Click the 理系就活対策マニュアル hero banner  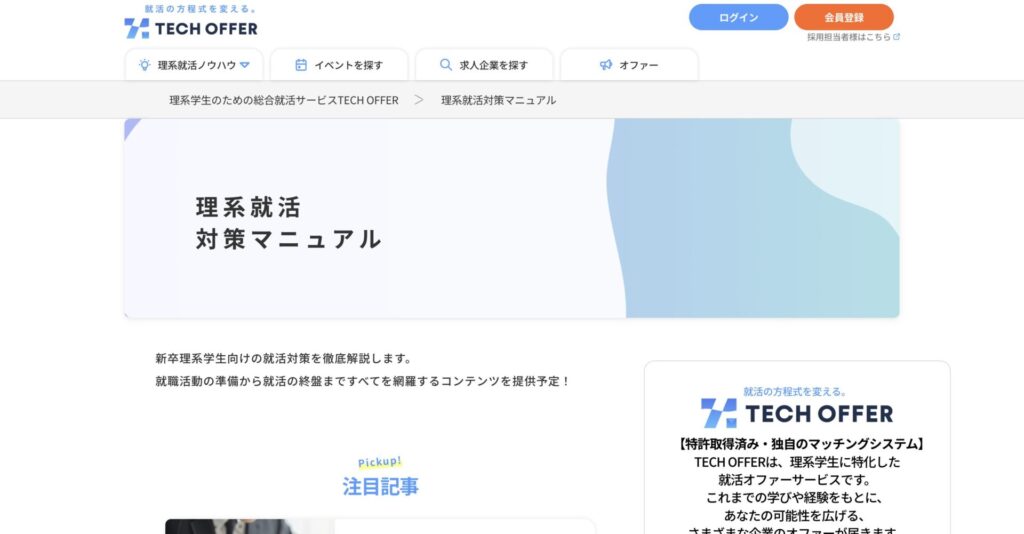coord(511,218)
